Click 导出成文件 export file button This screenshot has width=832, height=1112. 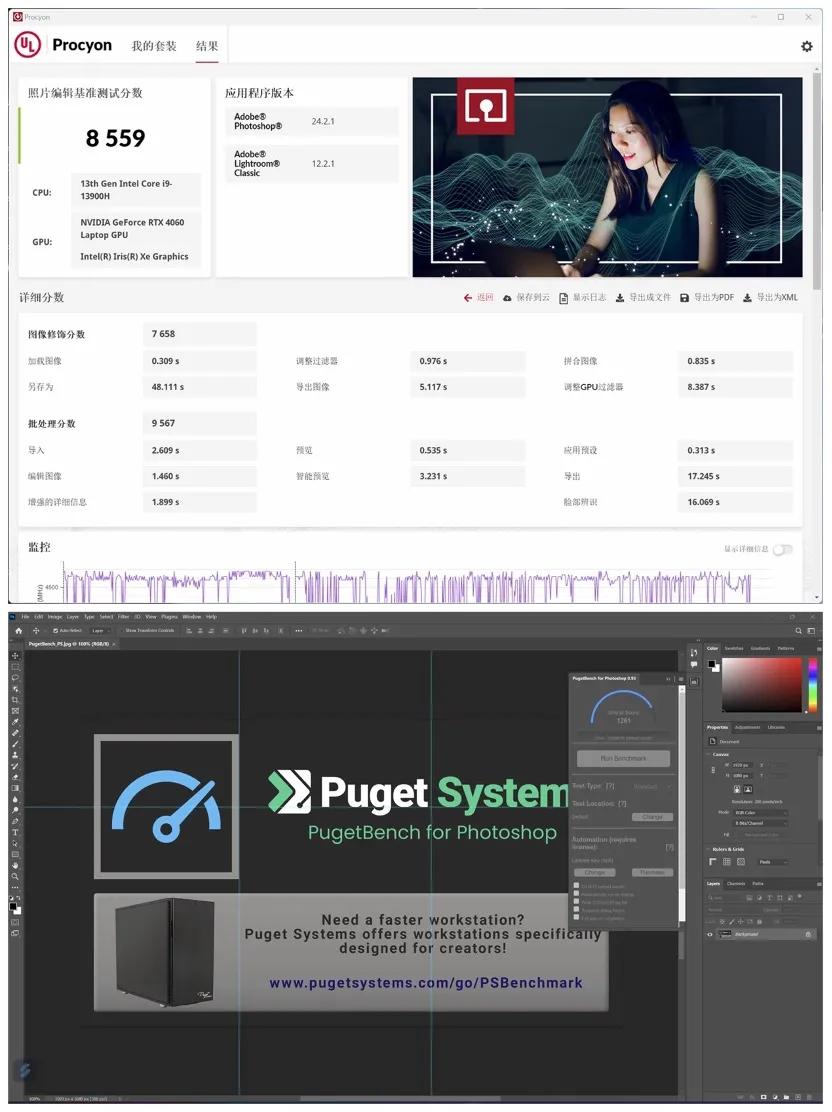[x=643, y=298]
